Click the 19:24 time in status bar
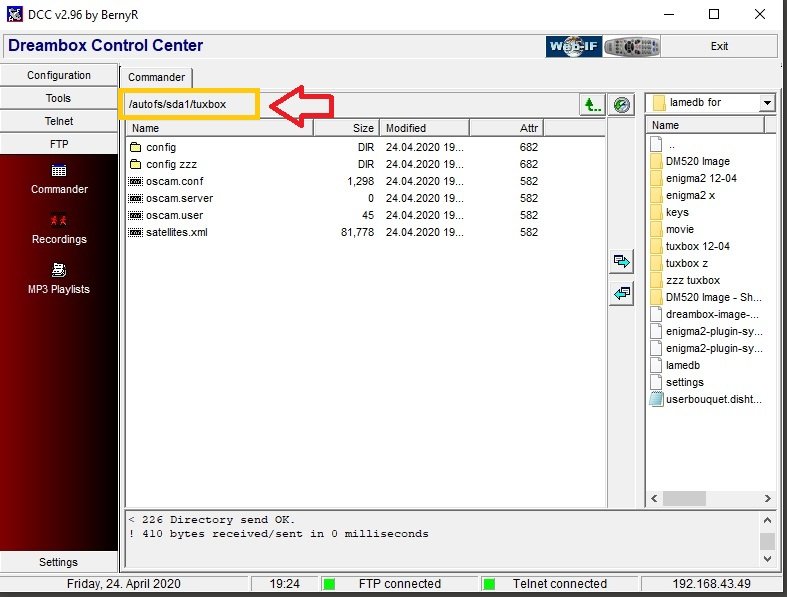 [x=285, y=584]
